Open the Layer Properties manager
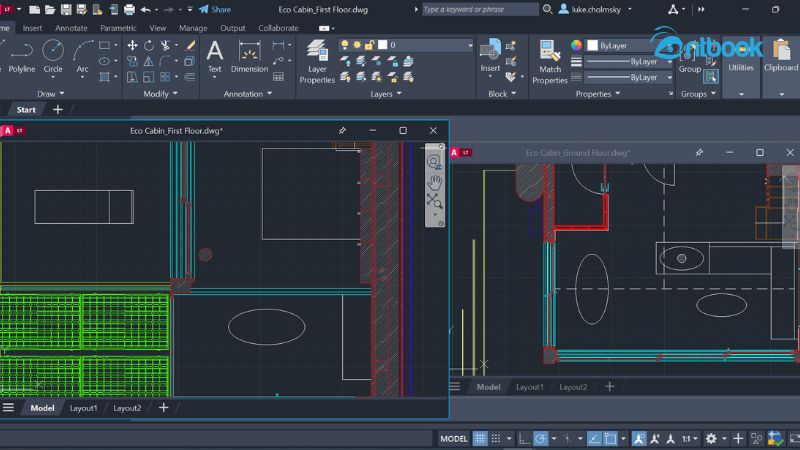This screenshot has height=450, width=800. tap(317, 62)
